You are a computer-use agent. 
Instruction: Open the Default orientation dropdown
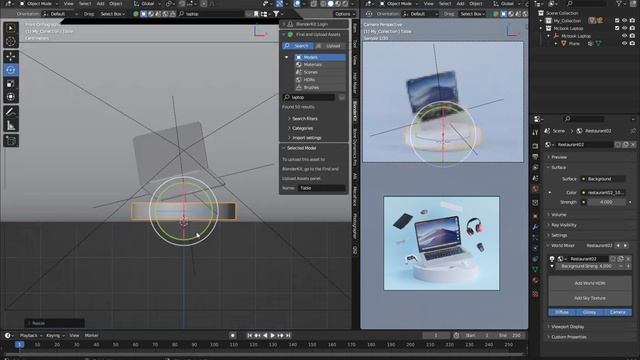coord(60,14)
